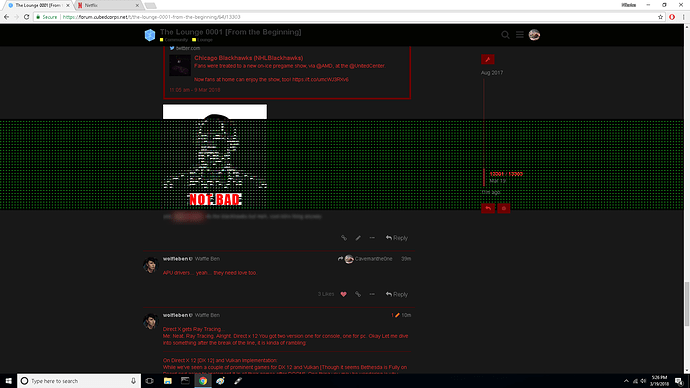Viewport: 690px width, 388px height.
Task: Click the red reply arrow under timeline
Action: tap(488, 208)
